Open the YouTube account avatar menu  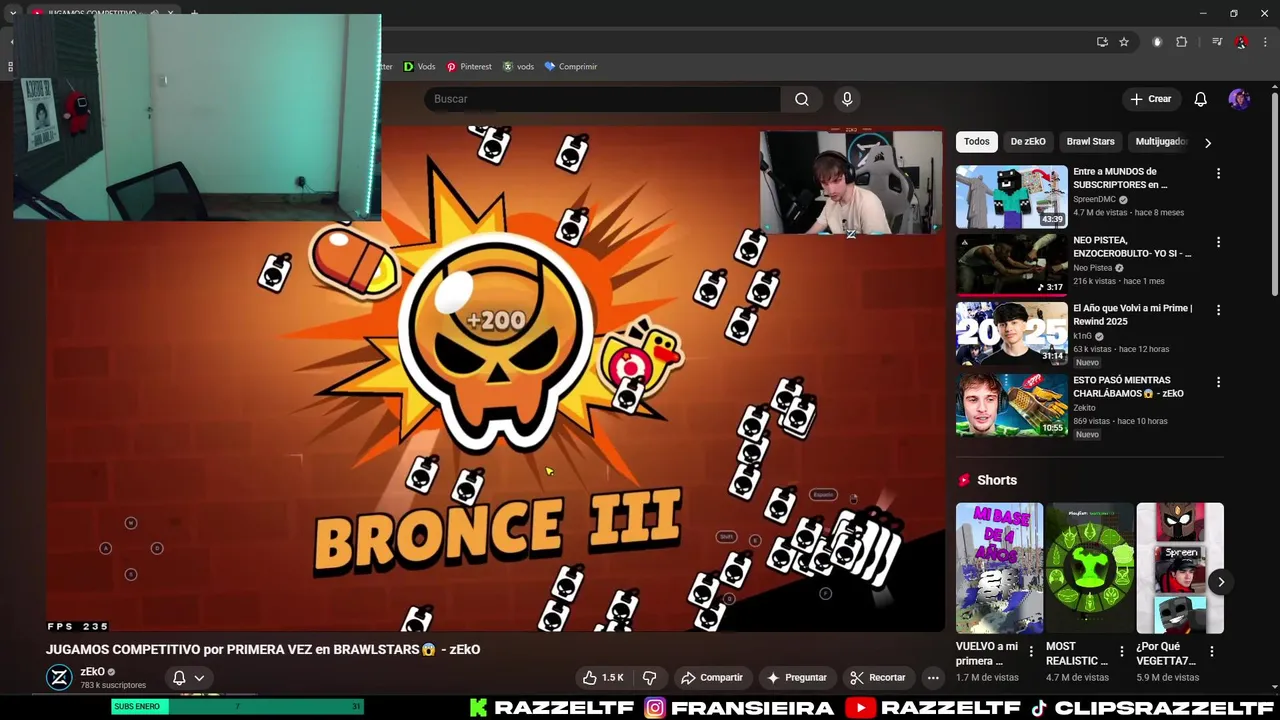(1239, 99)
